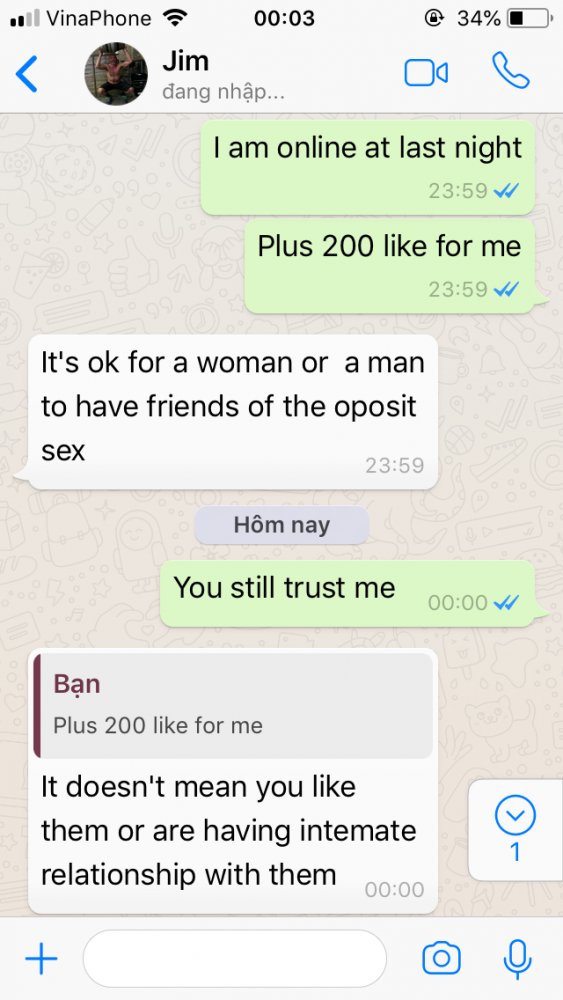Start a video call with Jim

(x=426, y=73)
